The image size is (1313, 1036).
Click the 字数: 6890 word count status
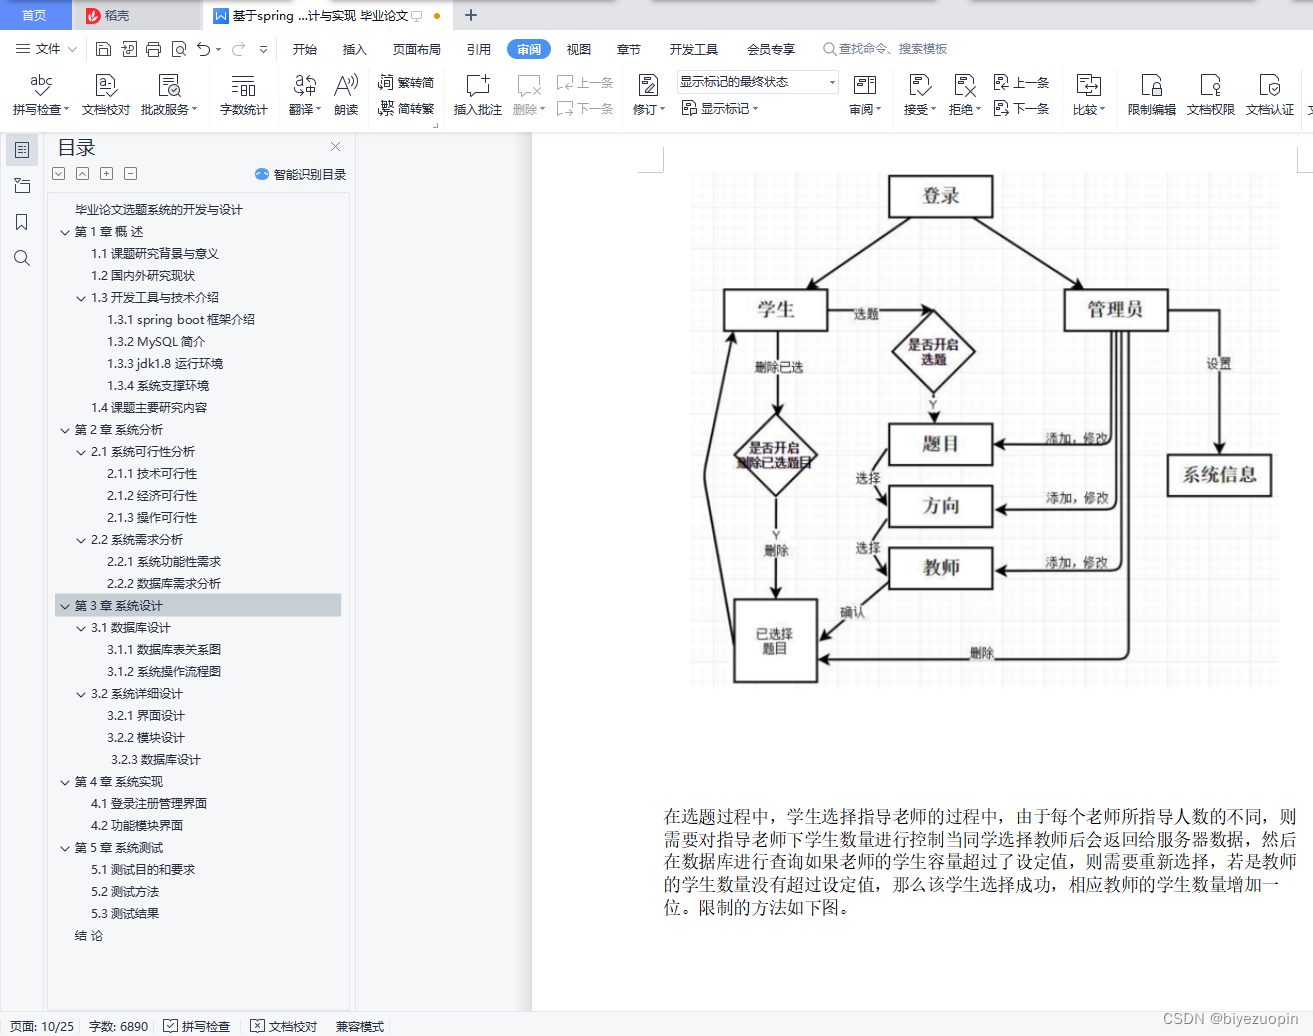[x=118, y=1026]
